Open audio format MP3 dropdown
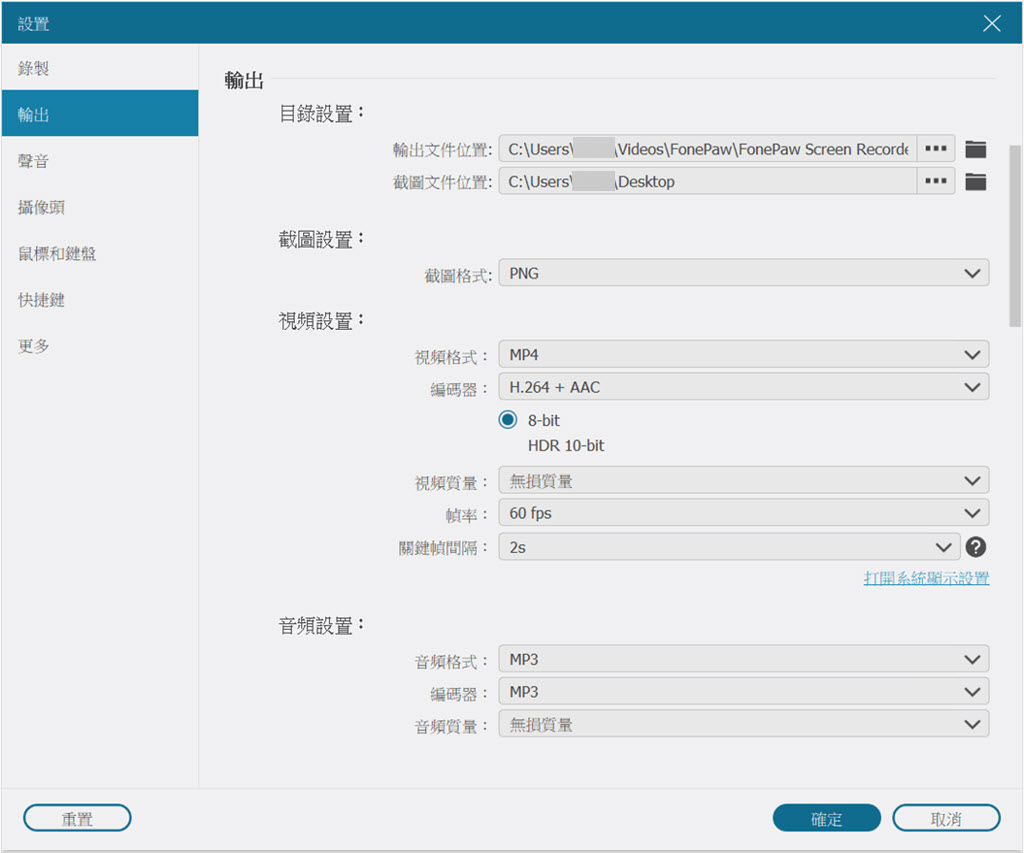This screenshot has height=853, width=1024. click(x=744, y=659)
